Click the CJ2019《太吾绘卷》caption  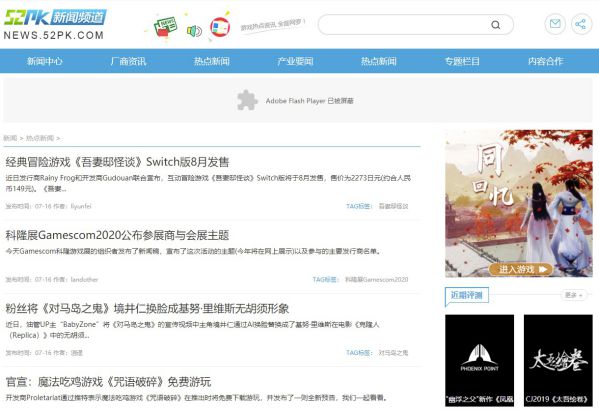[557, 399]
